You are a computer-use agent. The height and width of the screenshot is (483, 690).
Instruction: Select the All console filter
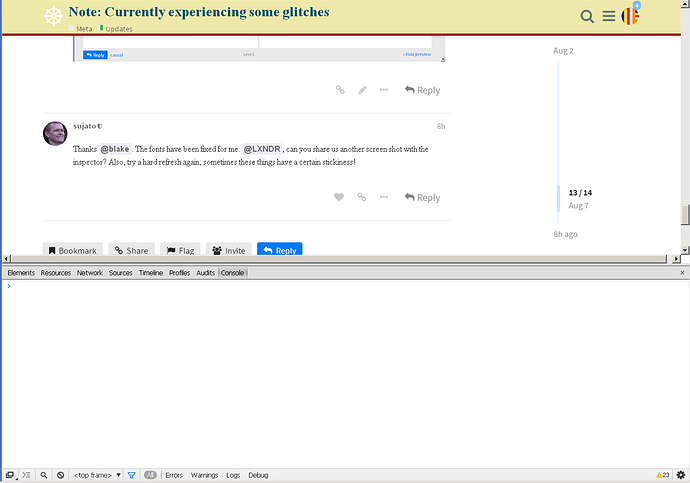150,475
